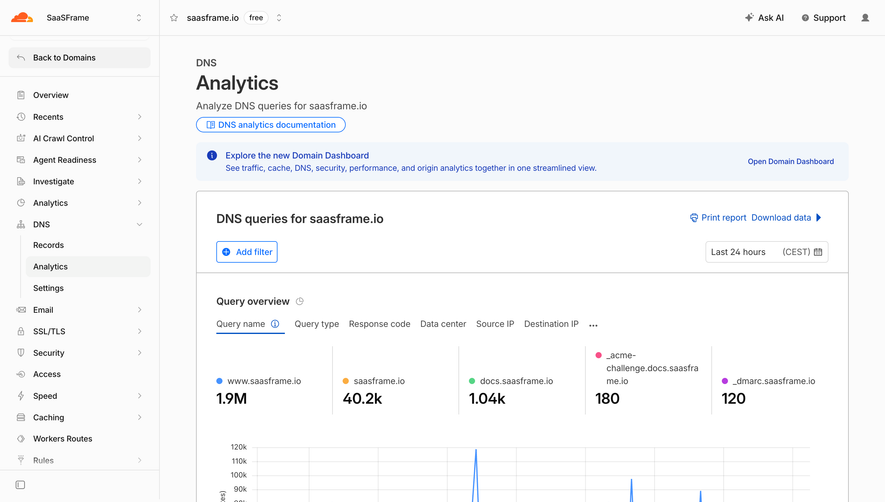Screen dimensions: 885x502
Task: Click the purple _dmarc legend dot
Action: click(x=725, y=381)
